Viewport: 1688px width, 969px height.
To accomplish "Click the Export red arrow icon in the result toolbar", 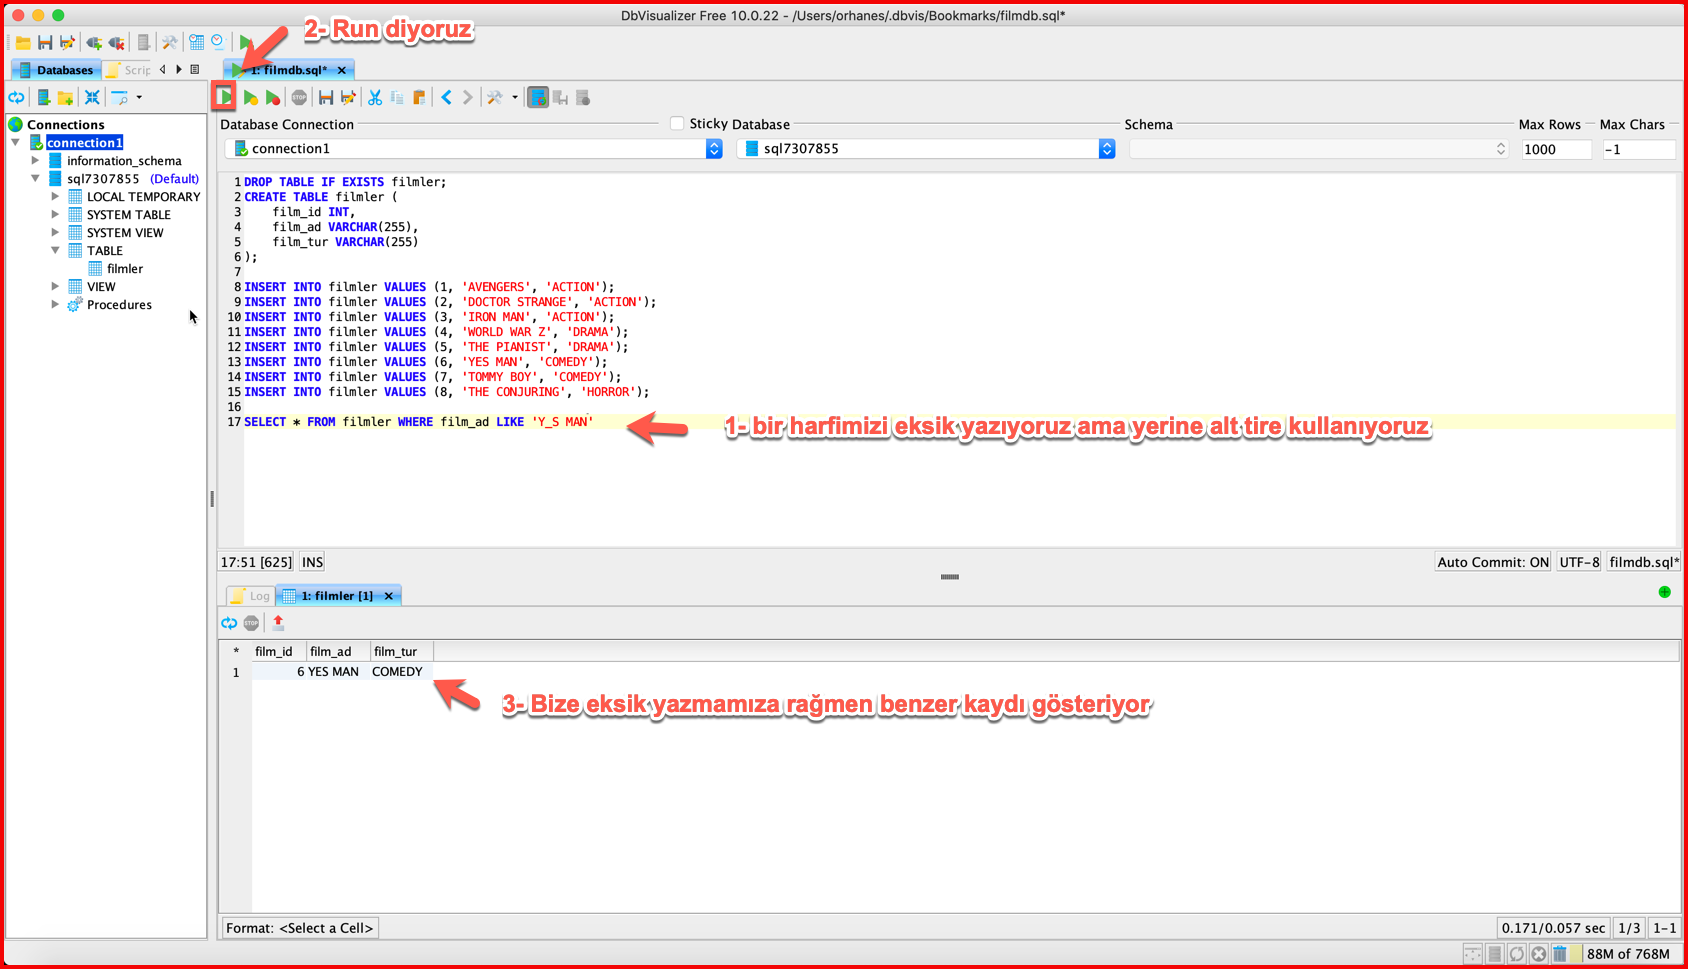I will coord(278,622).
